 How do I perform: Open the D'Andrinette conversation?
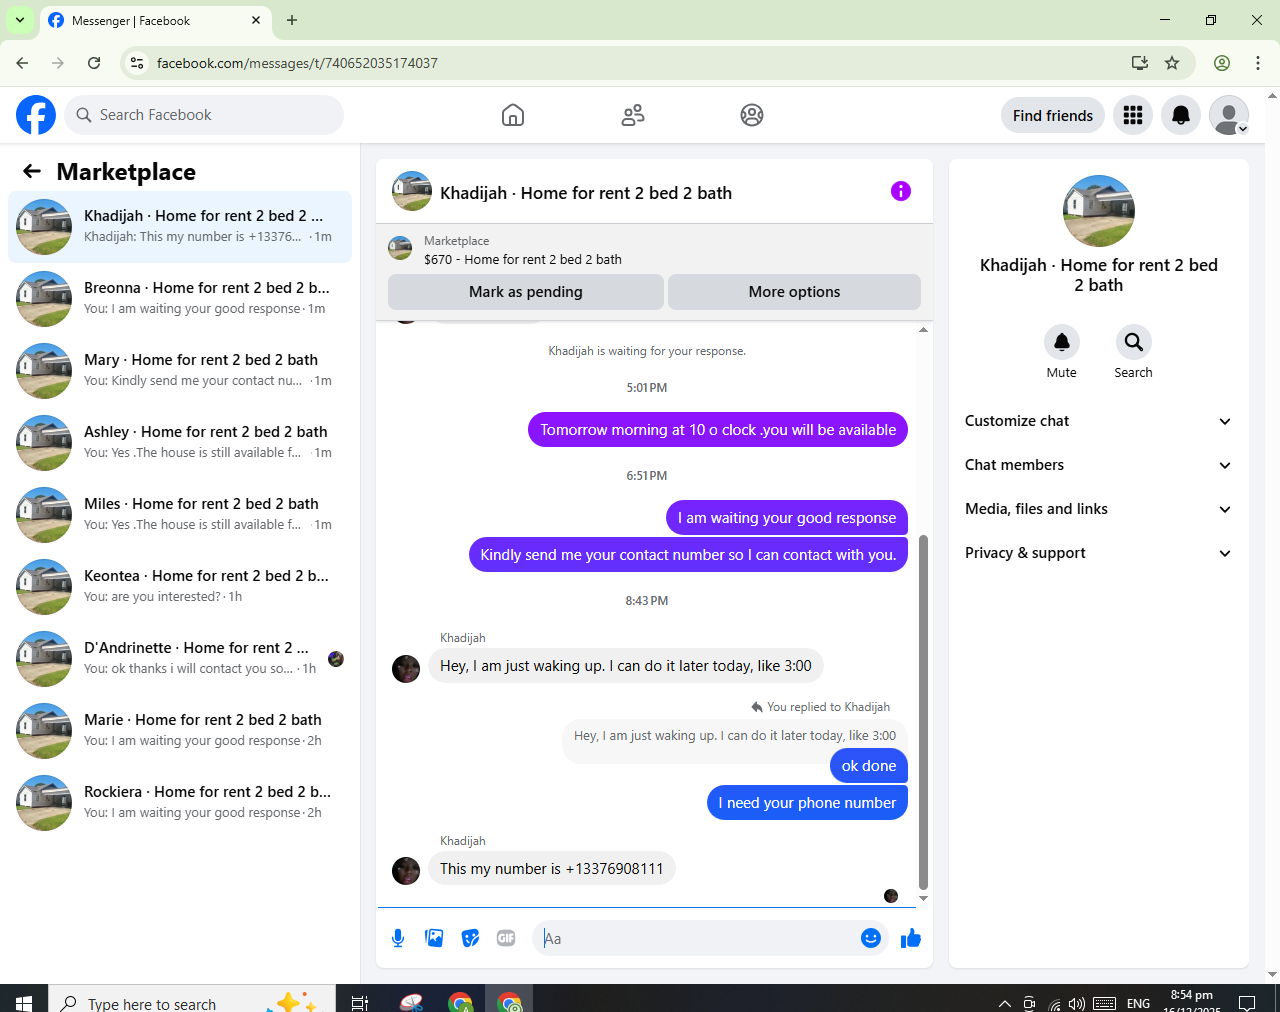[180, 659]
